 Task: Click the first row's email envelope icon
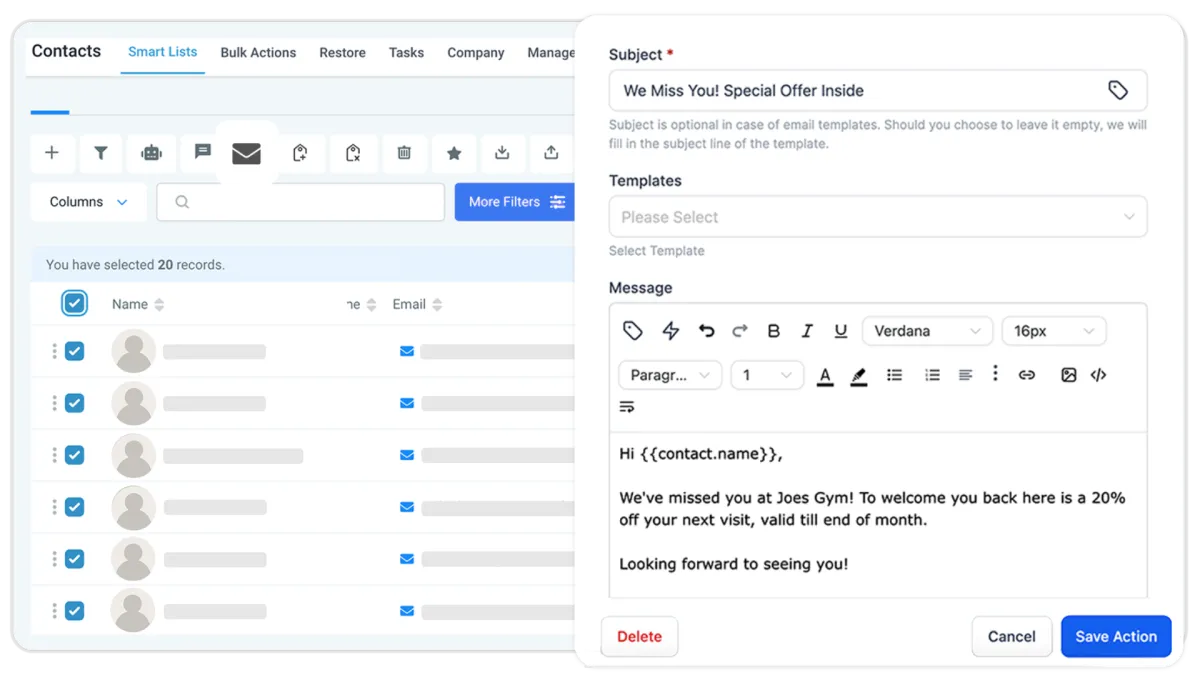(407, 351)
